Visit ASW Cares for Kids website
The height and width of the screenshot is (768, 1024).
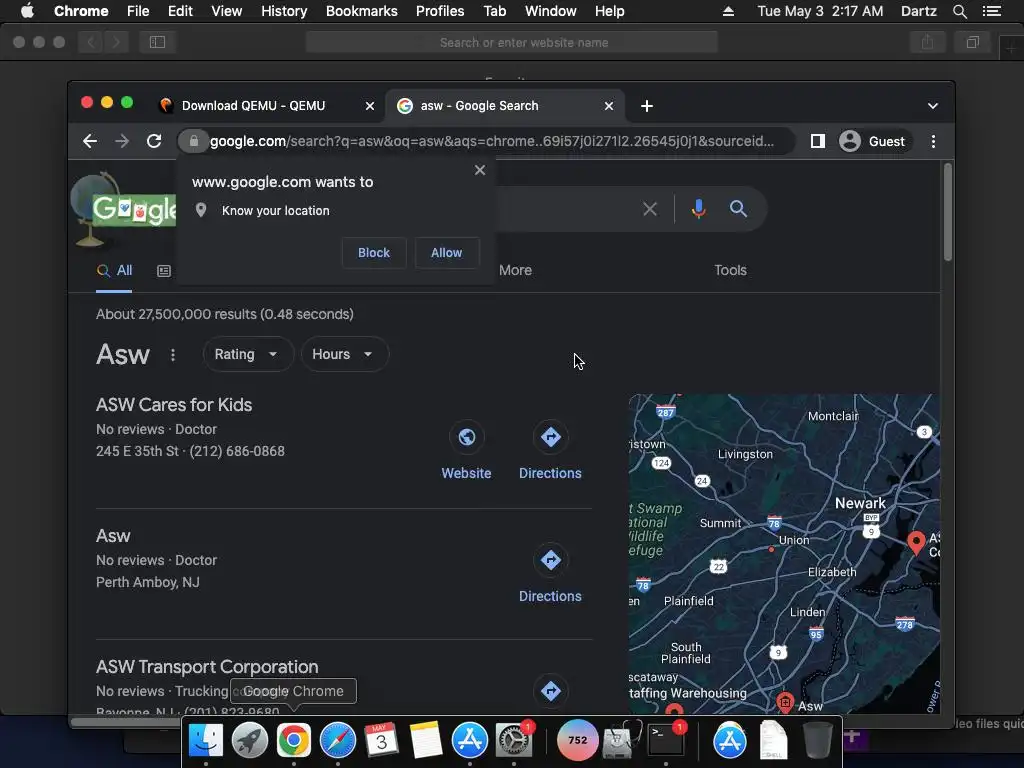point(466,451)
